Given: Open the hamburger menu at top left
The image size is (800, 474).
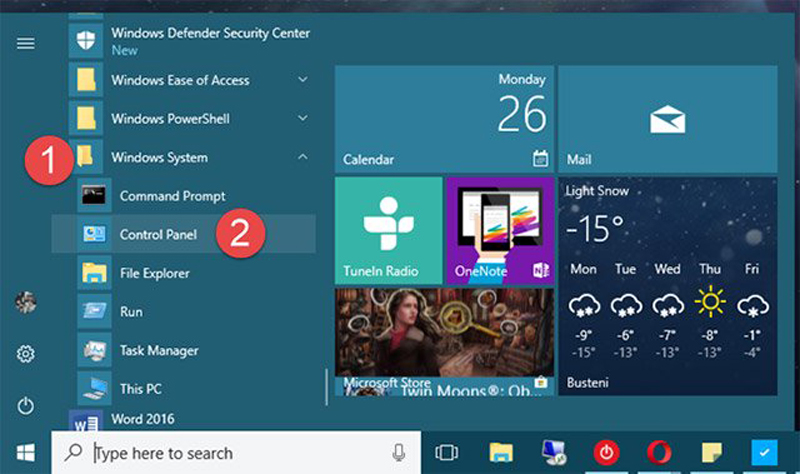Looking at the screenshot, I should (x=26, y=43).
